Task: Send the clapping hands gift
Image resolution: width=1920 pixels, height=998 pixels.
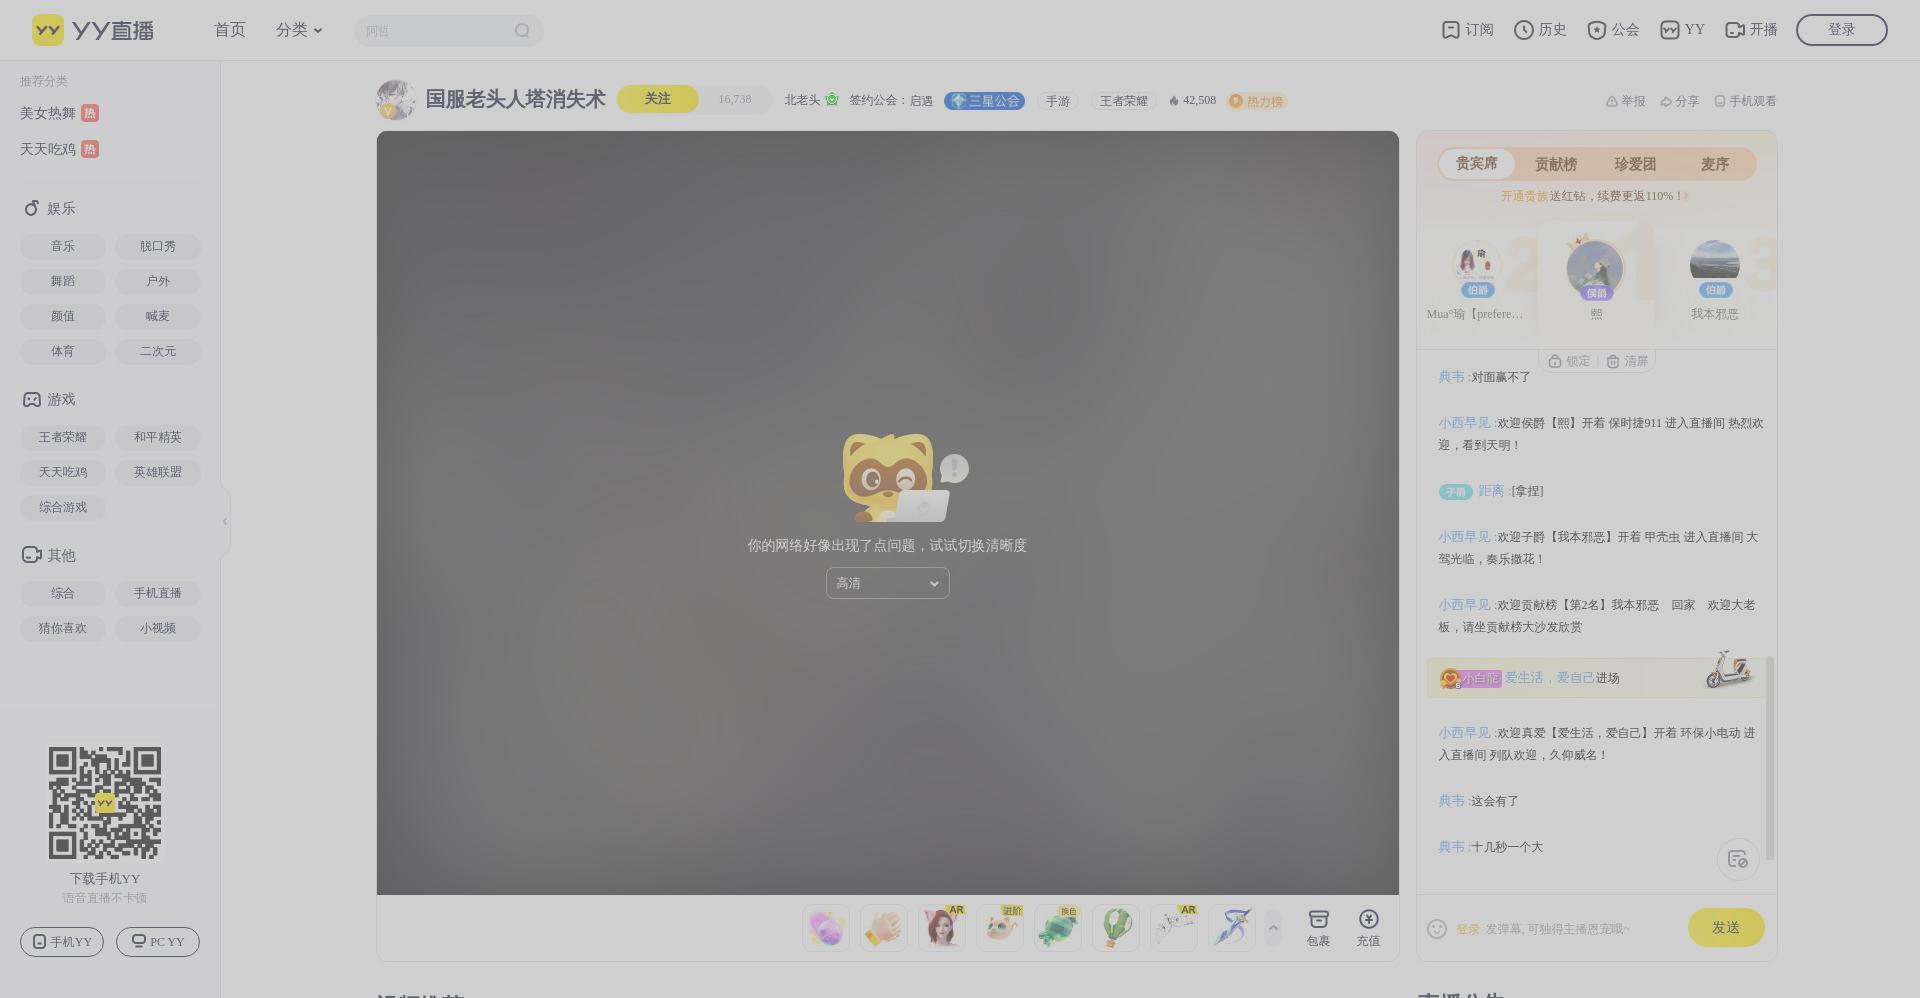Action: click(x=884, y=928)
